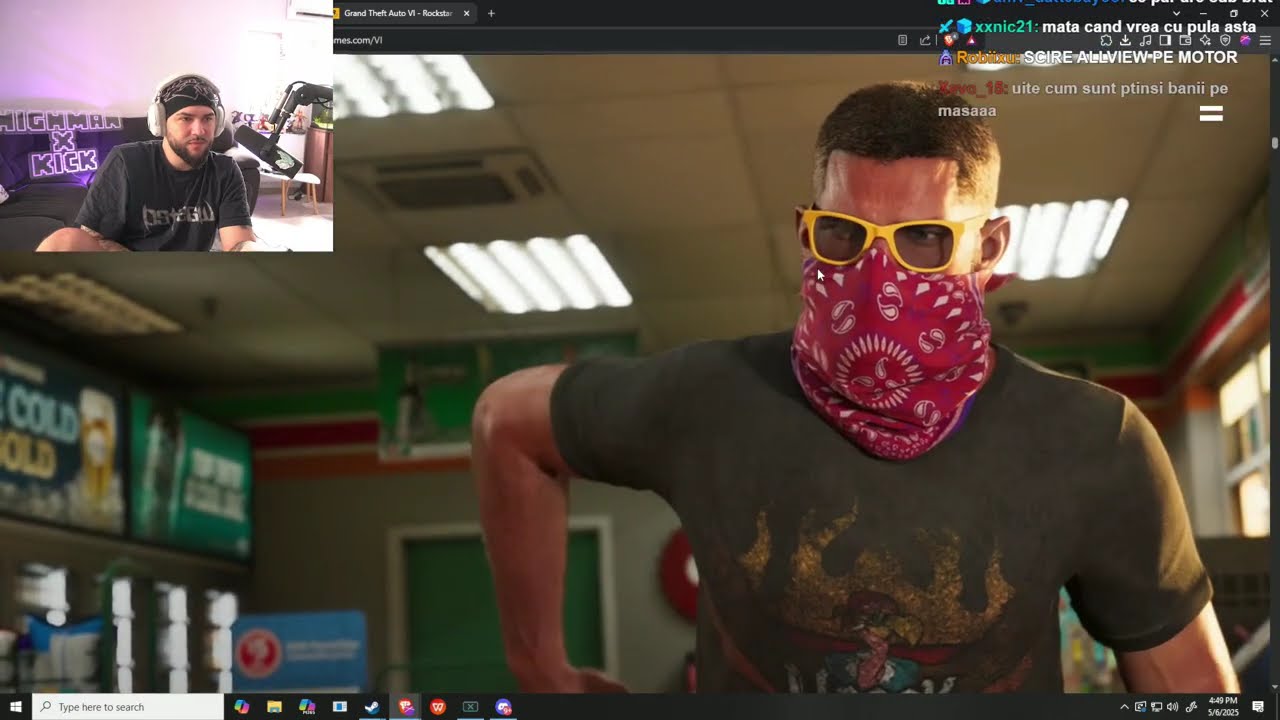
Task: Open the clock showing 4:49 PM
Action: point(1223,707)
